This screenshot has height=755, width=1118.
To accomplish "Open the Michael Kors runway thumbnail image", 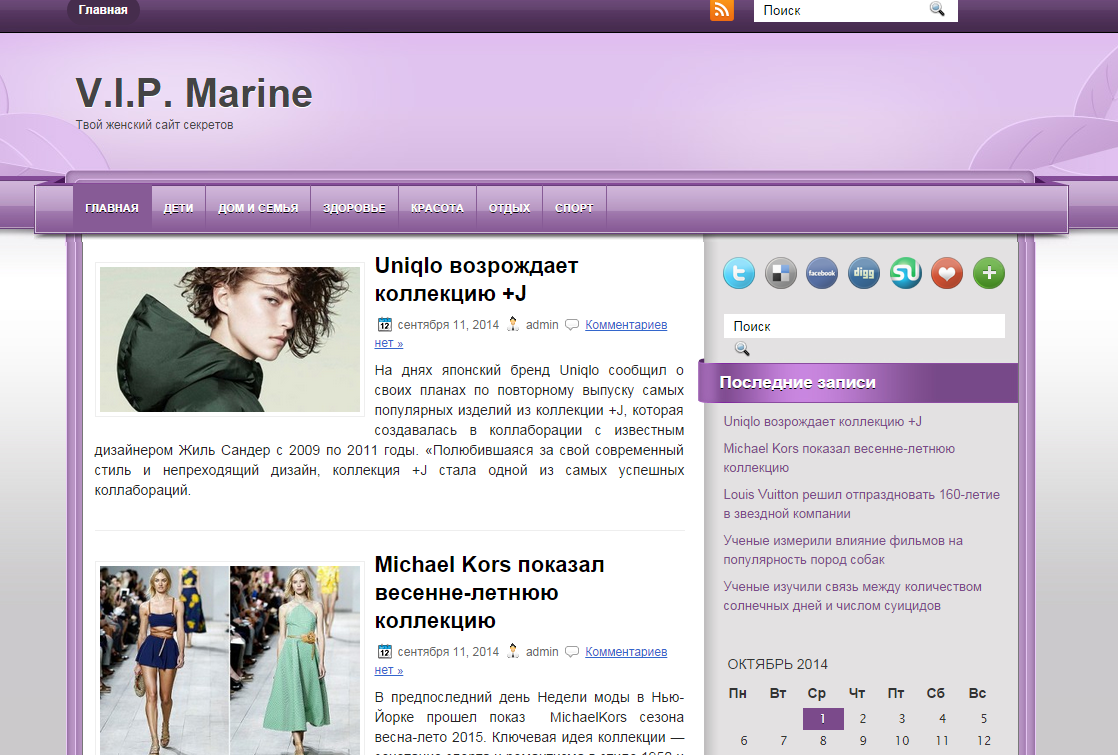I will point(230,659).
